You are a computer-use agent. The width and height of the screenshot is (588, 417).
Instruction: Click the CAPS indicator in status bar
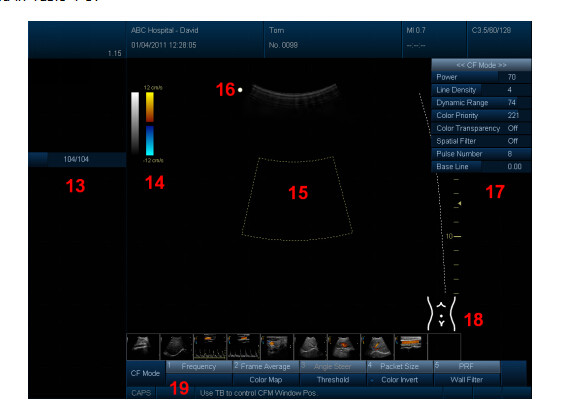pyautogui.click(x=141, y=393)
